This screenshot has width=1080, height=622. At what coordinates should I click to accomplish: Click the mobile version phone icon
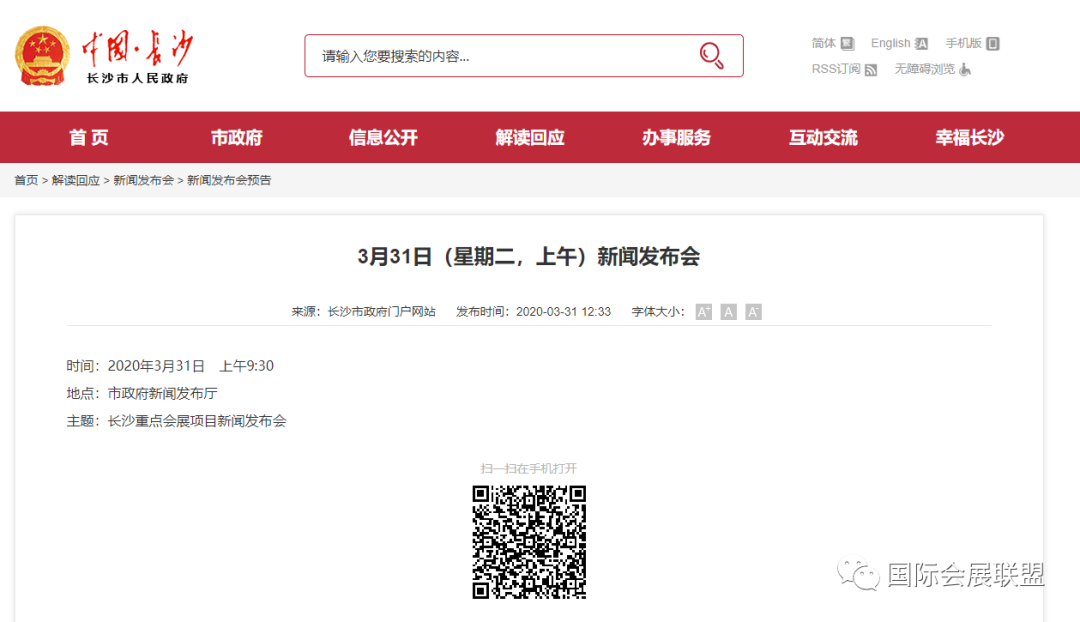pos(993,43)
